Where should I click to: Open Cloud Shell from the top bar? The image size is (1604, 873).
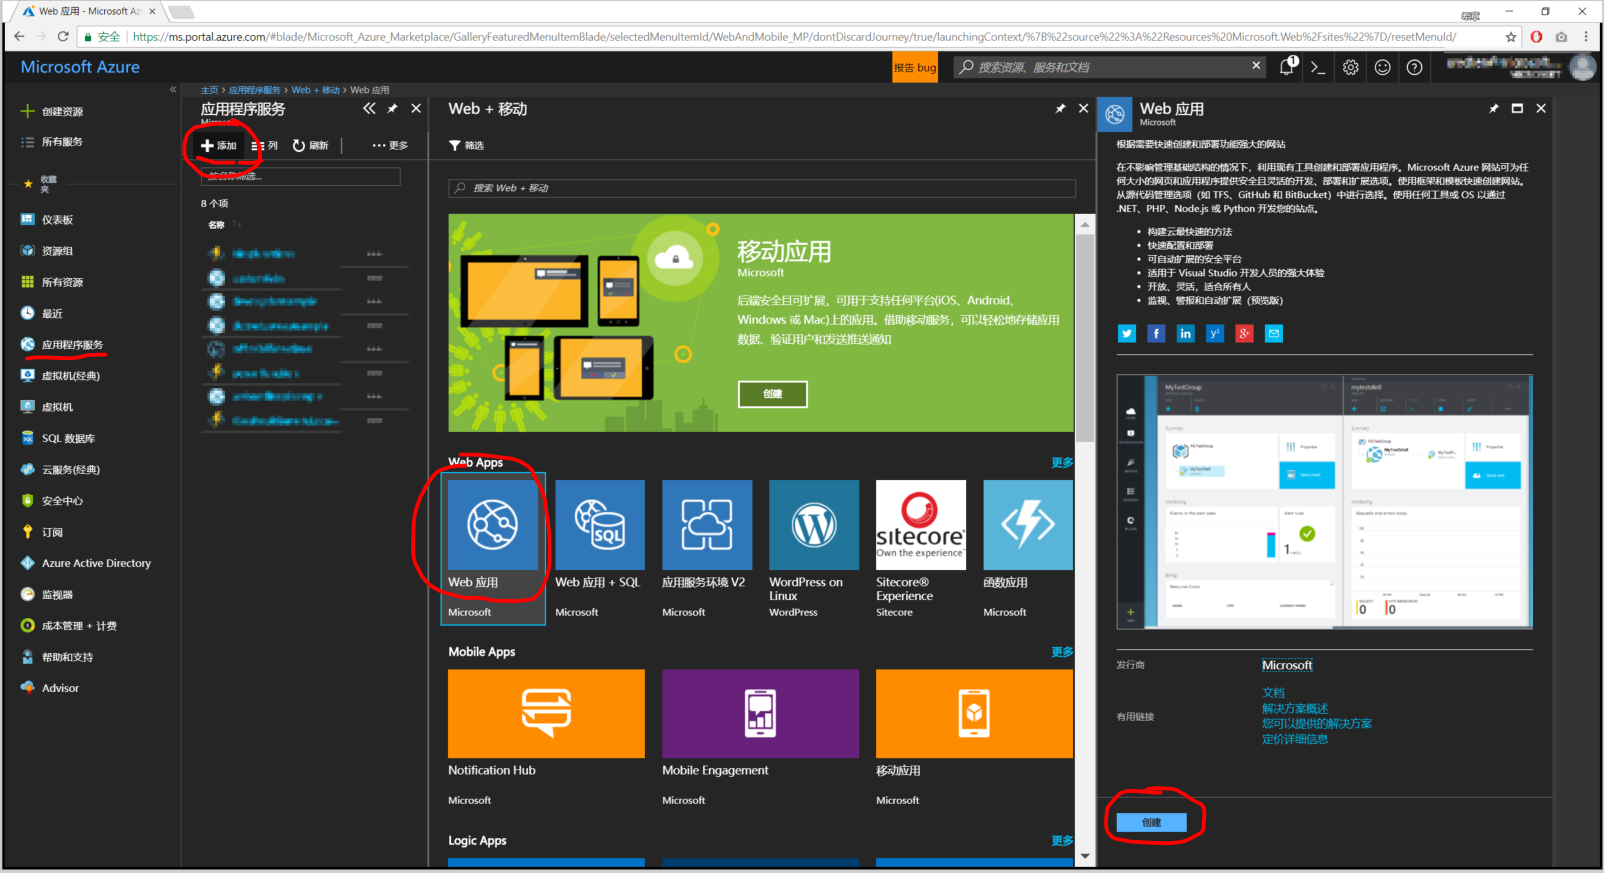(x=1318, y=67)
